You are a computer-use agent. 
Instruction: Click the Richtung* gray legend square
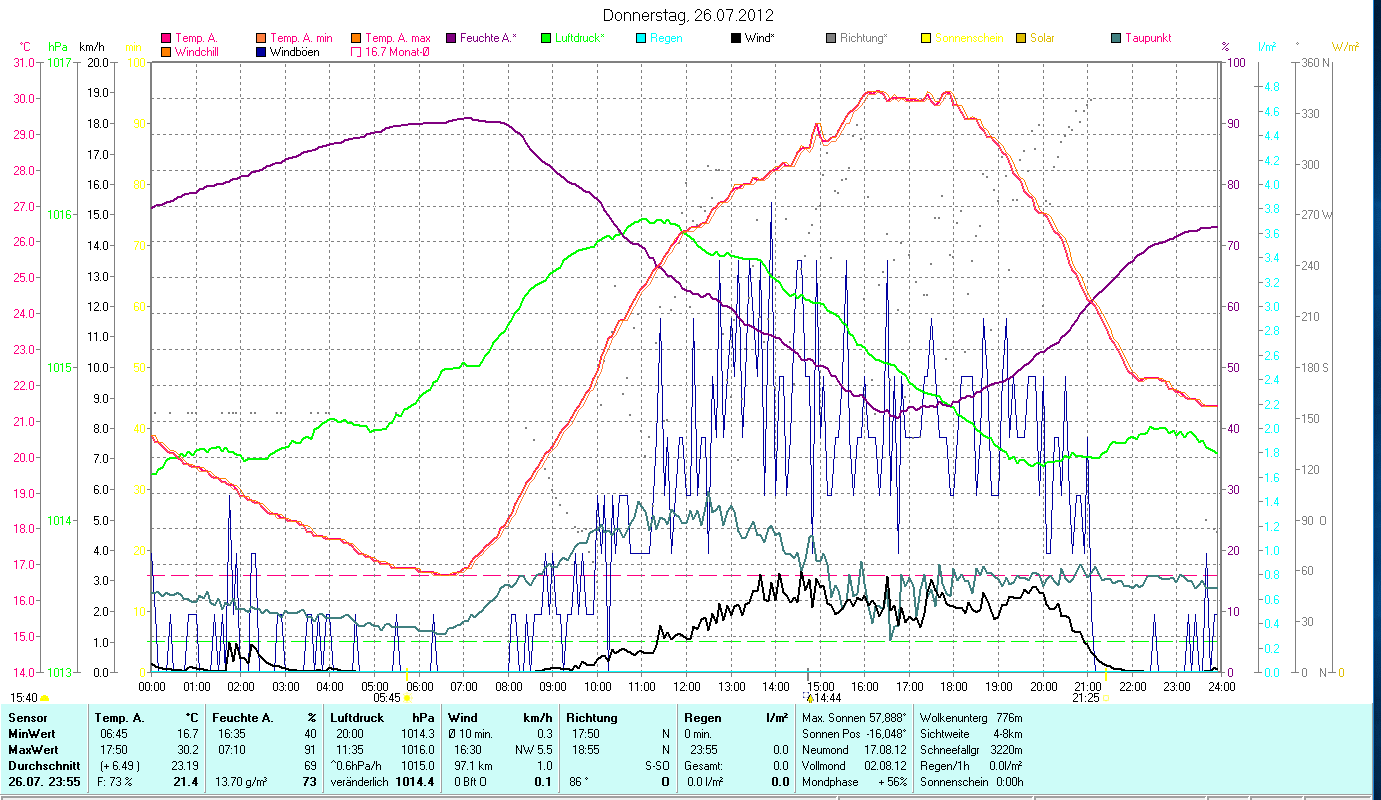(x=831, y=38)
